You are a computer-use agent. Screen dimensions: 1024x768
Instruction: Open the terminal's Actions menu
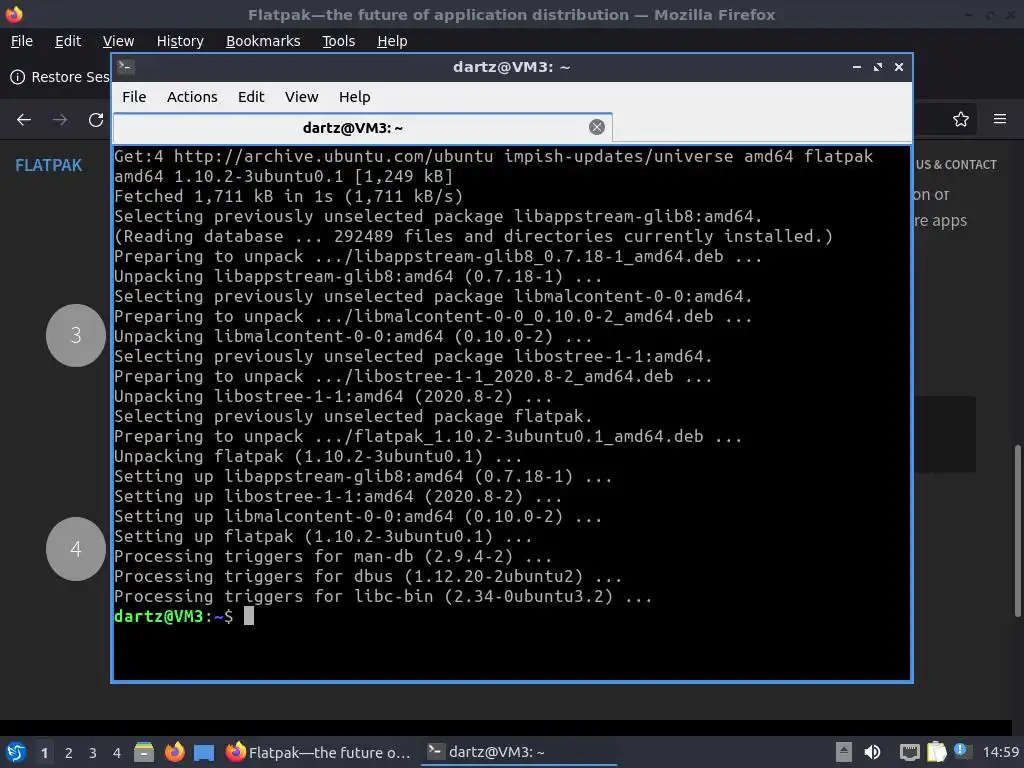192,97
